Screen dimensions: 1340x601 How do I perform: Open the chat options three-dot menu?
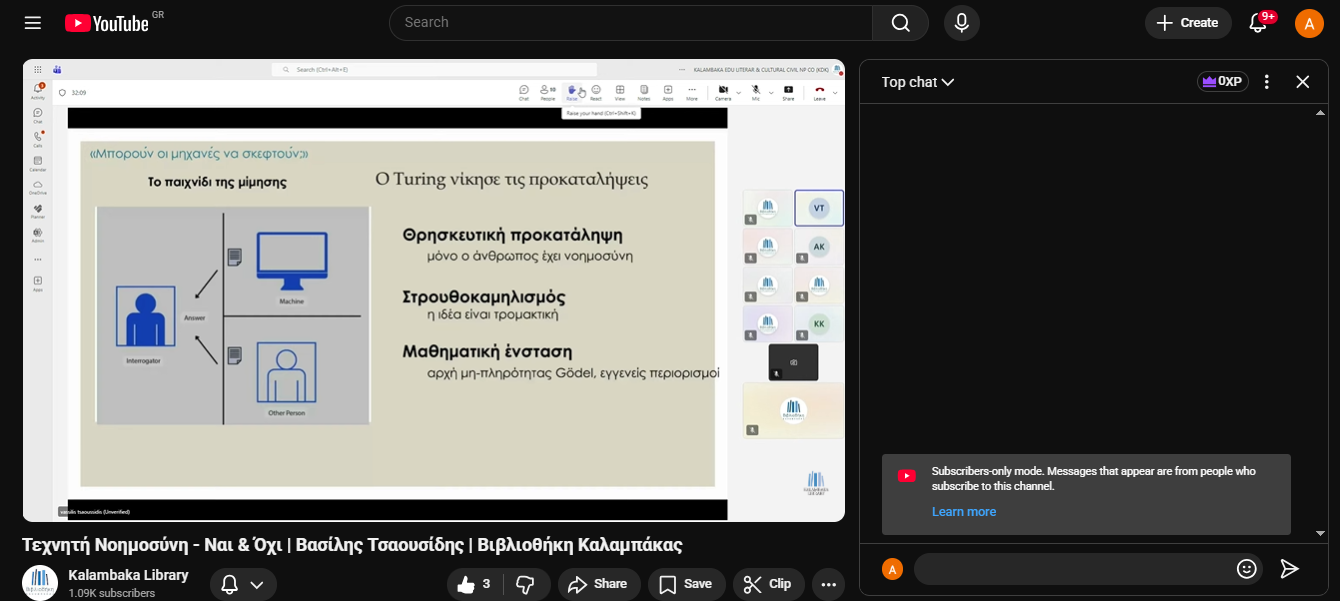coord(1267,82)
